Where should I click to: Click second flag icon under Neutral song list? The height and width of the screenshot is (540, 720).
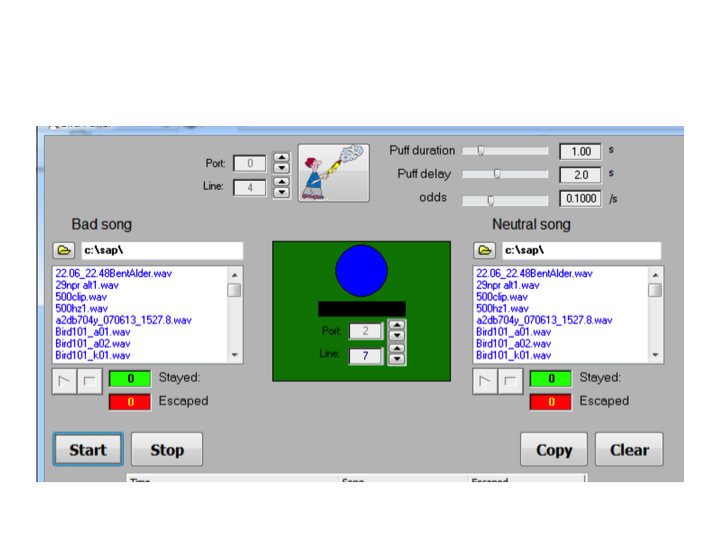coord(510,380)
